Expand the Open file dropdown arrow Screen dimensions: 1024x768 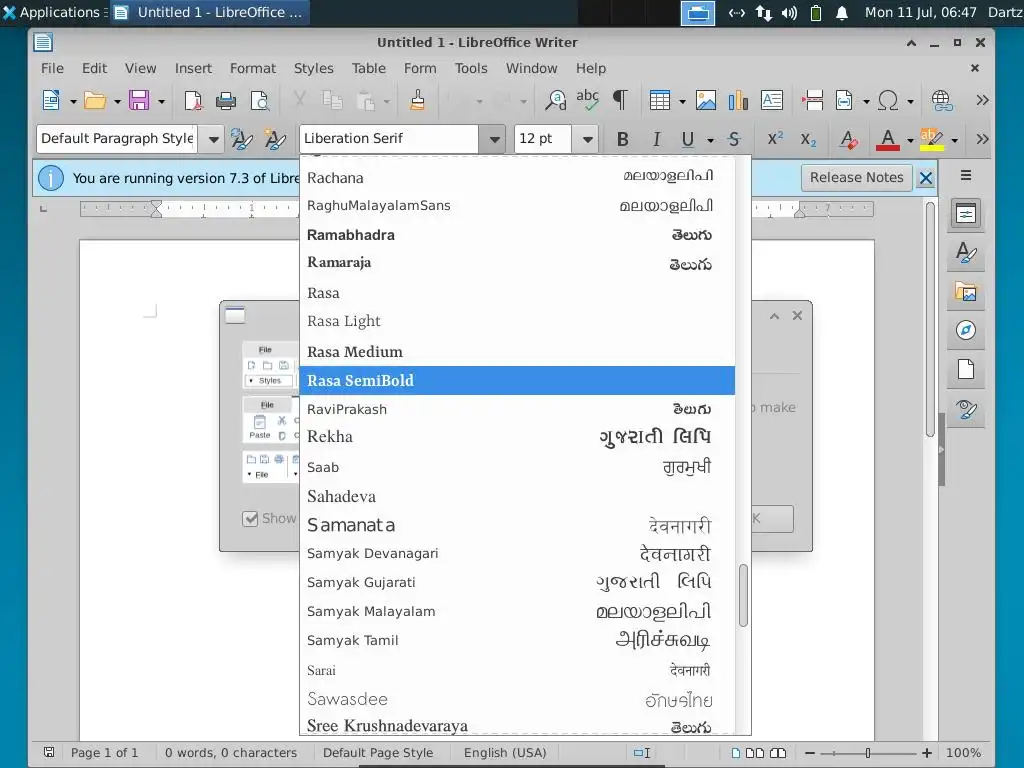118,101
